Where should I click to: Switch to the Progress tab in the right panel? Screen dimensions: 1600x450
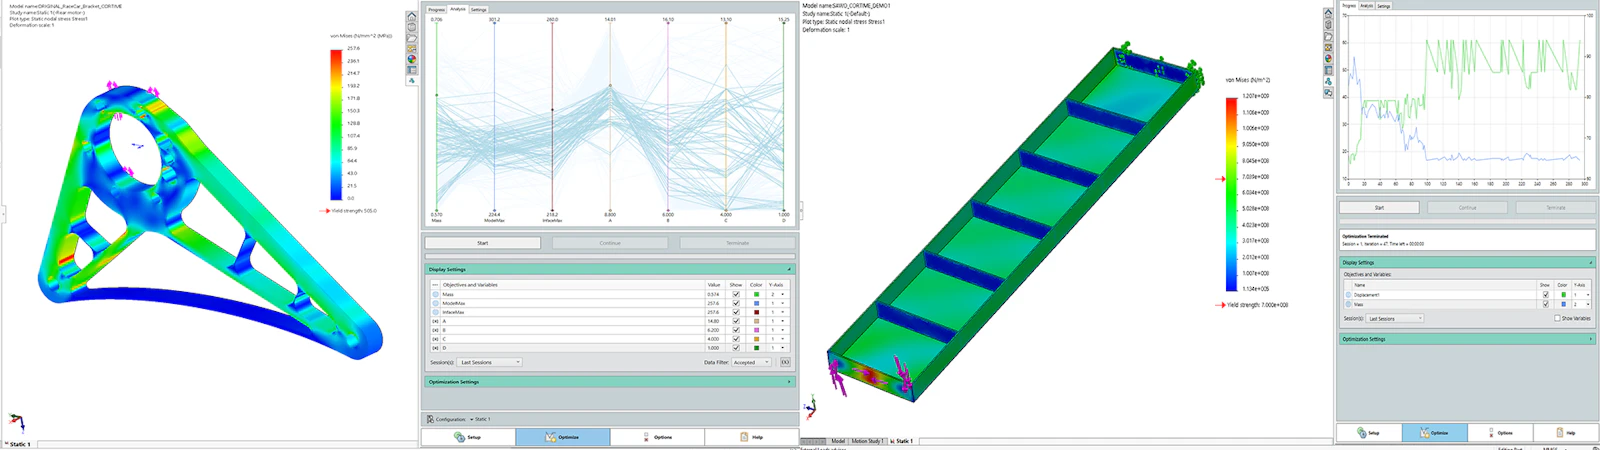pos(1349,6)
